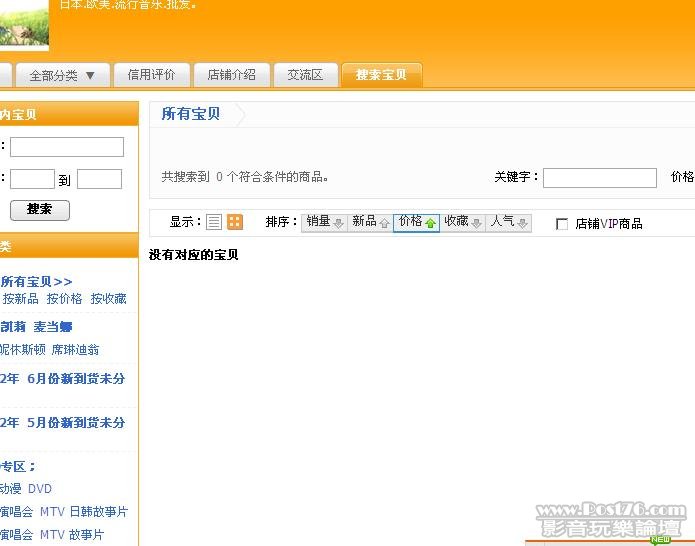Sort by 价格 with green arrow

tap(416, 222)
